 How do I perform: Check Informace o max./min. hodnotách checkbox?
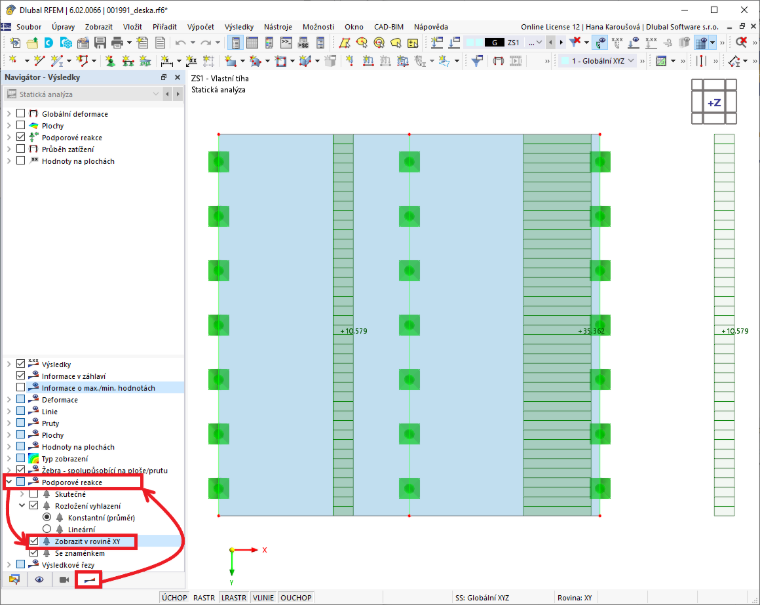coord(20,388)
